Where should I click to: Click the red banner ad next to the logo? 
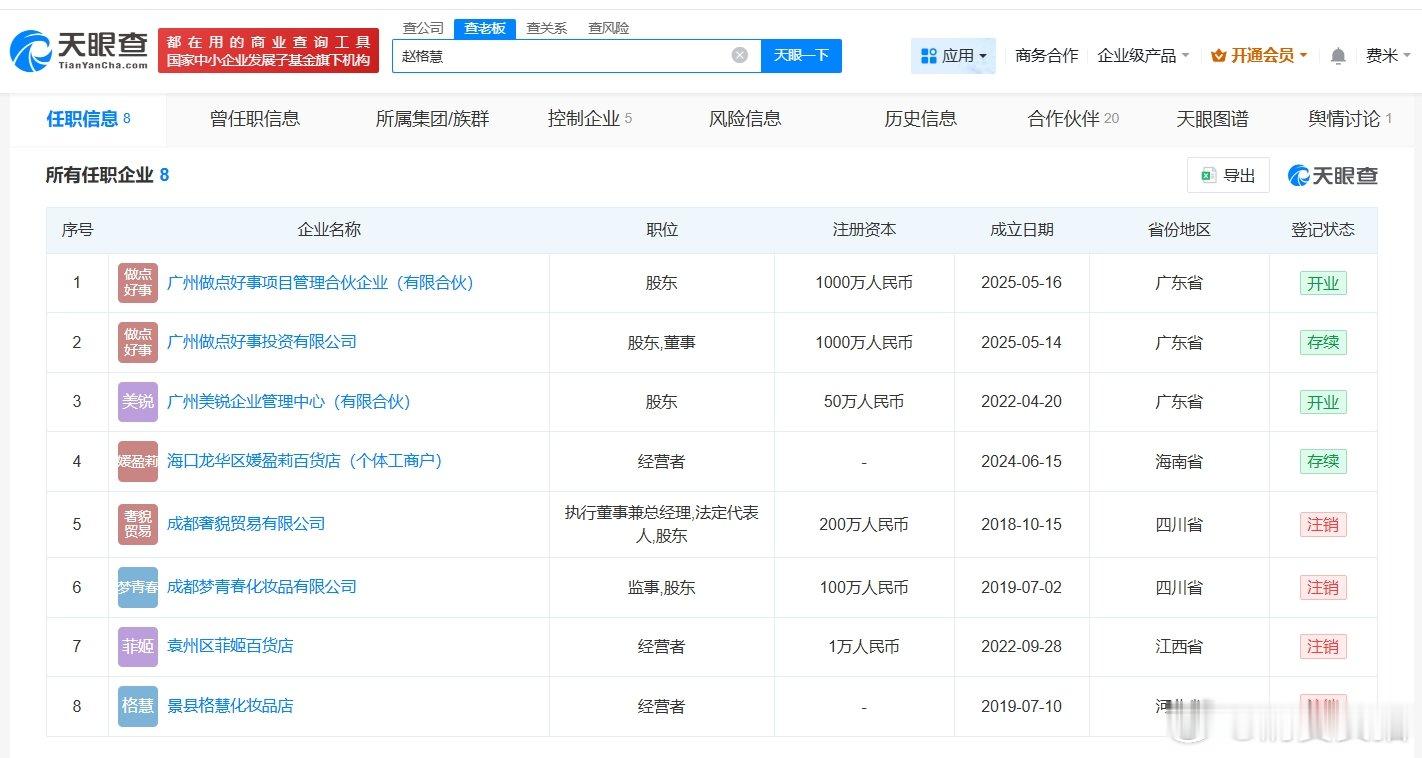tap(269, 50)
